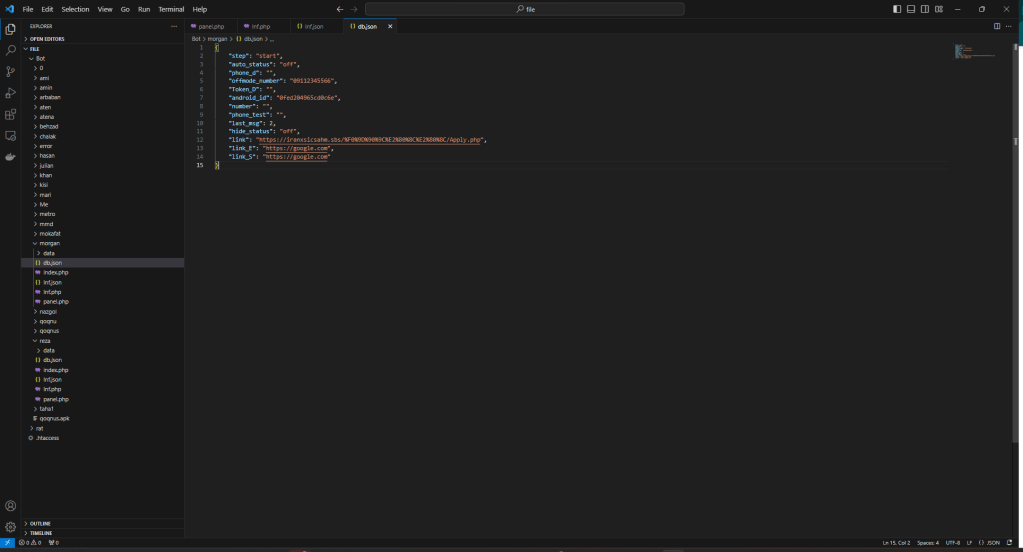Open the Source Control view
The image size is (1023, 552).
10,71
